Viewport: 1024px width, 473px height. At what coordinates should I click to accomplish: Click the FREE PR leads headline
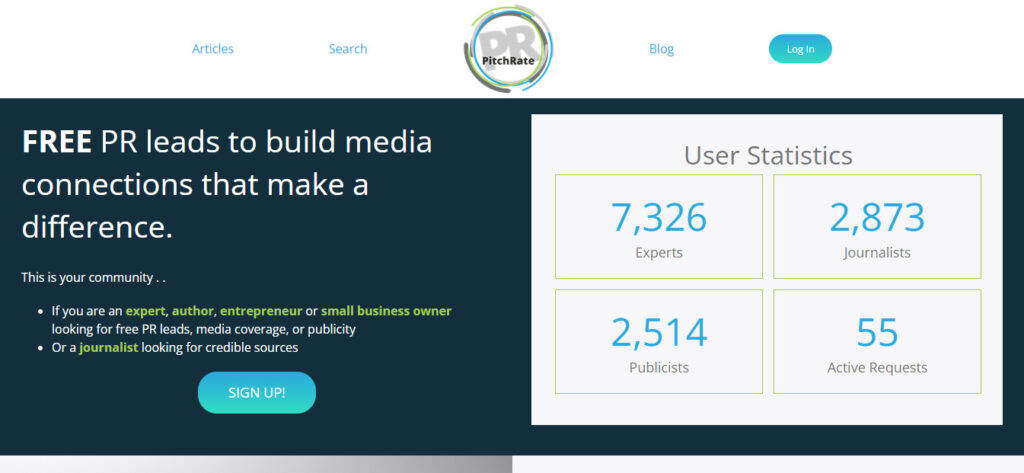227,185
